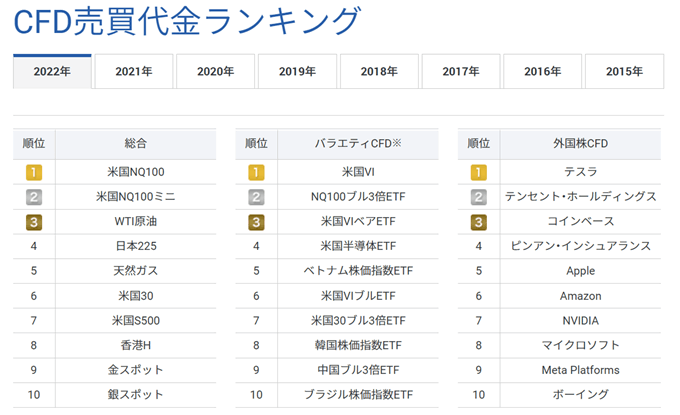Click the 金スポット entry
The height and width of the screenshot is (415, 680).
pos(136,370)
